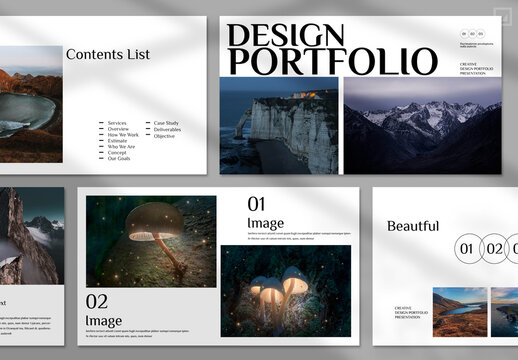Click the word 'PORTFOLIO' in the title
The height and width of the screenshot is (360, 518).
pos(333,62)
